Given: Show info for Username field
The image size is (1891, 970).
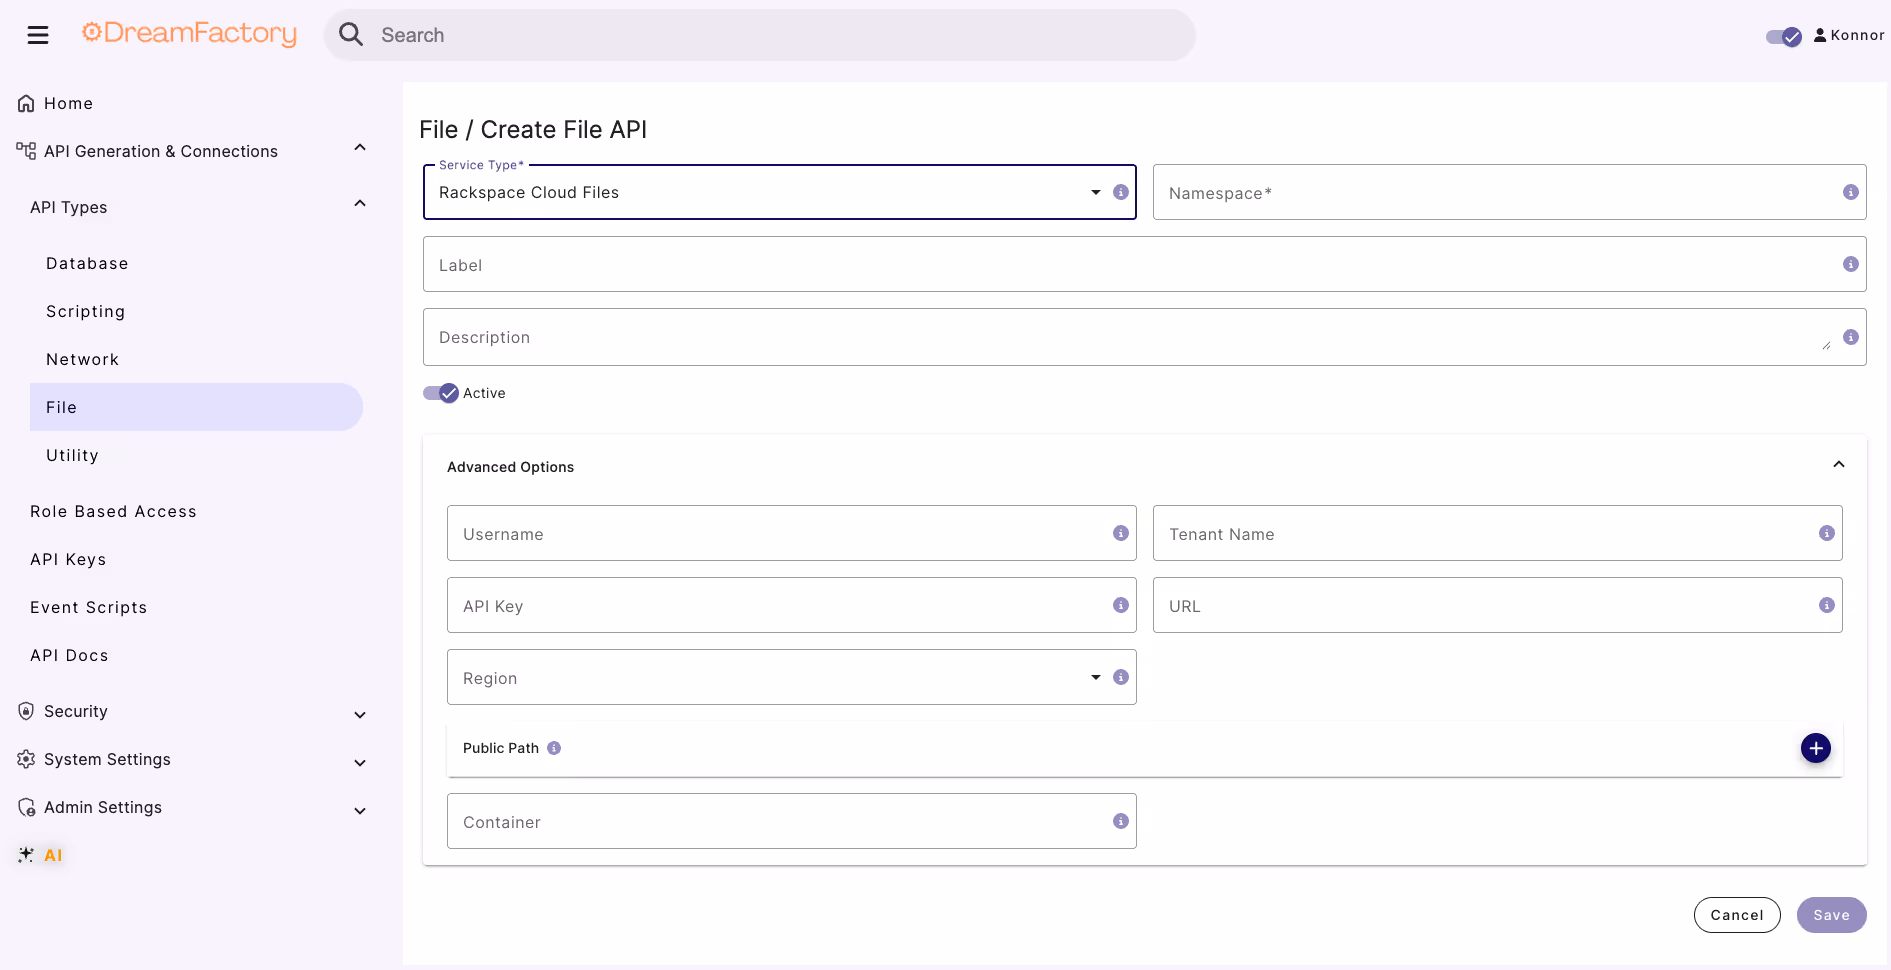Looking at the screenshot, I should coord(1121,533).
